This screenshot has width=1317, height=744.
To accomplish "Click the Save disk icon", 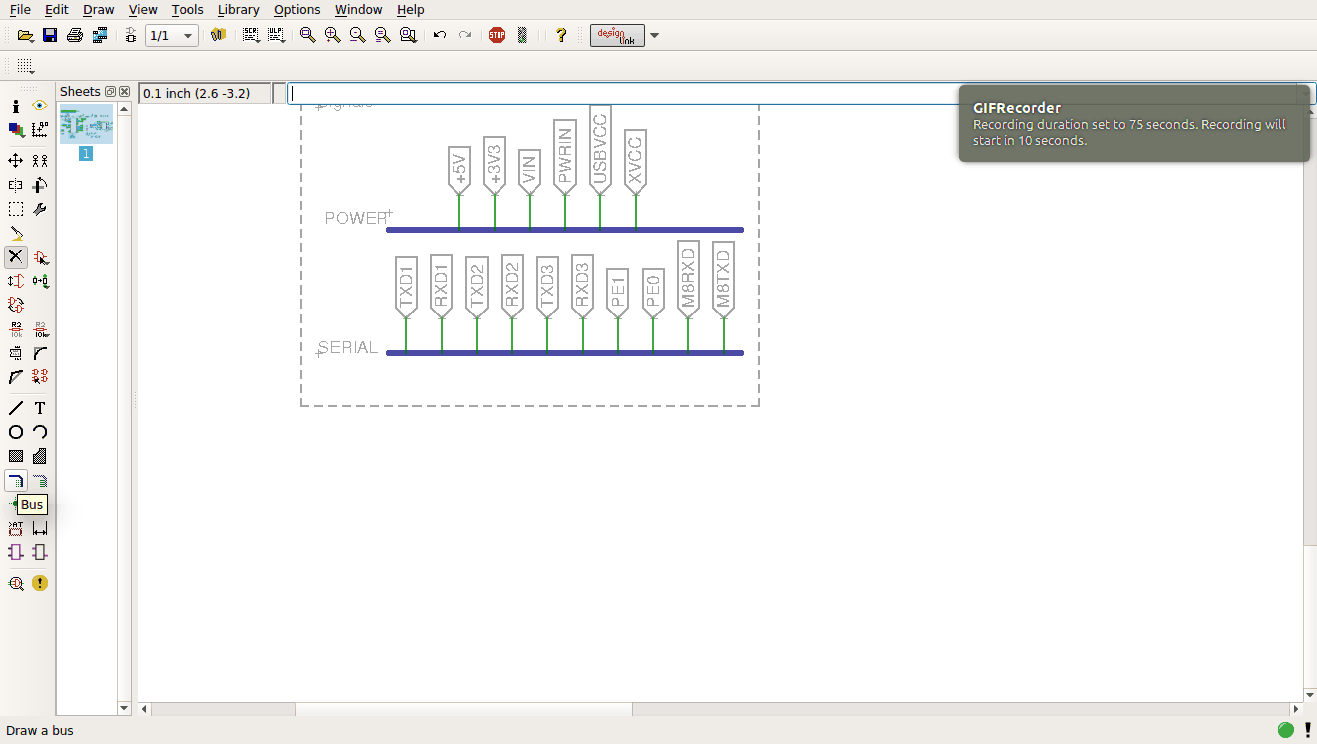I will [50, 35].
